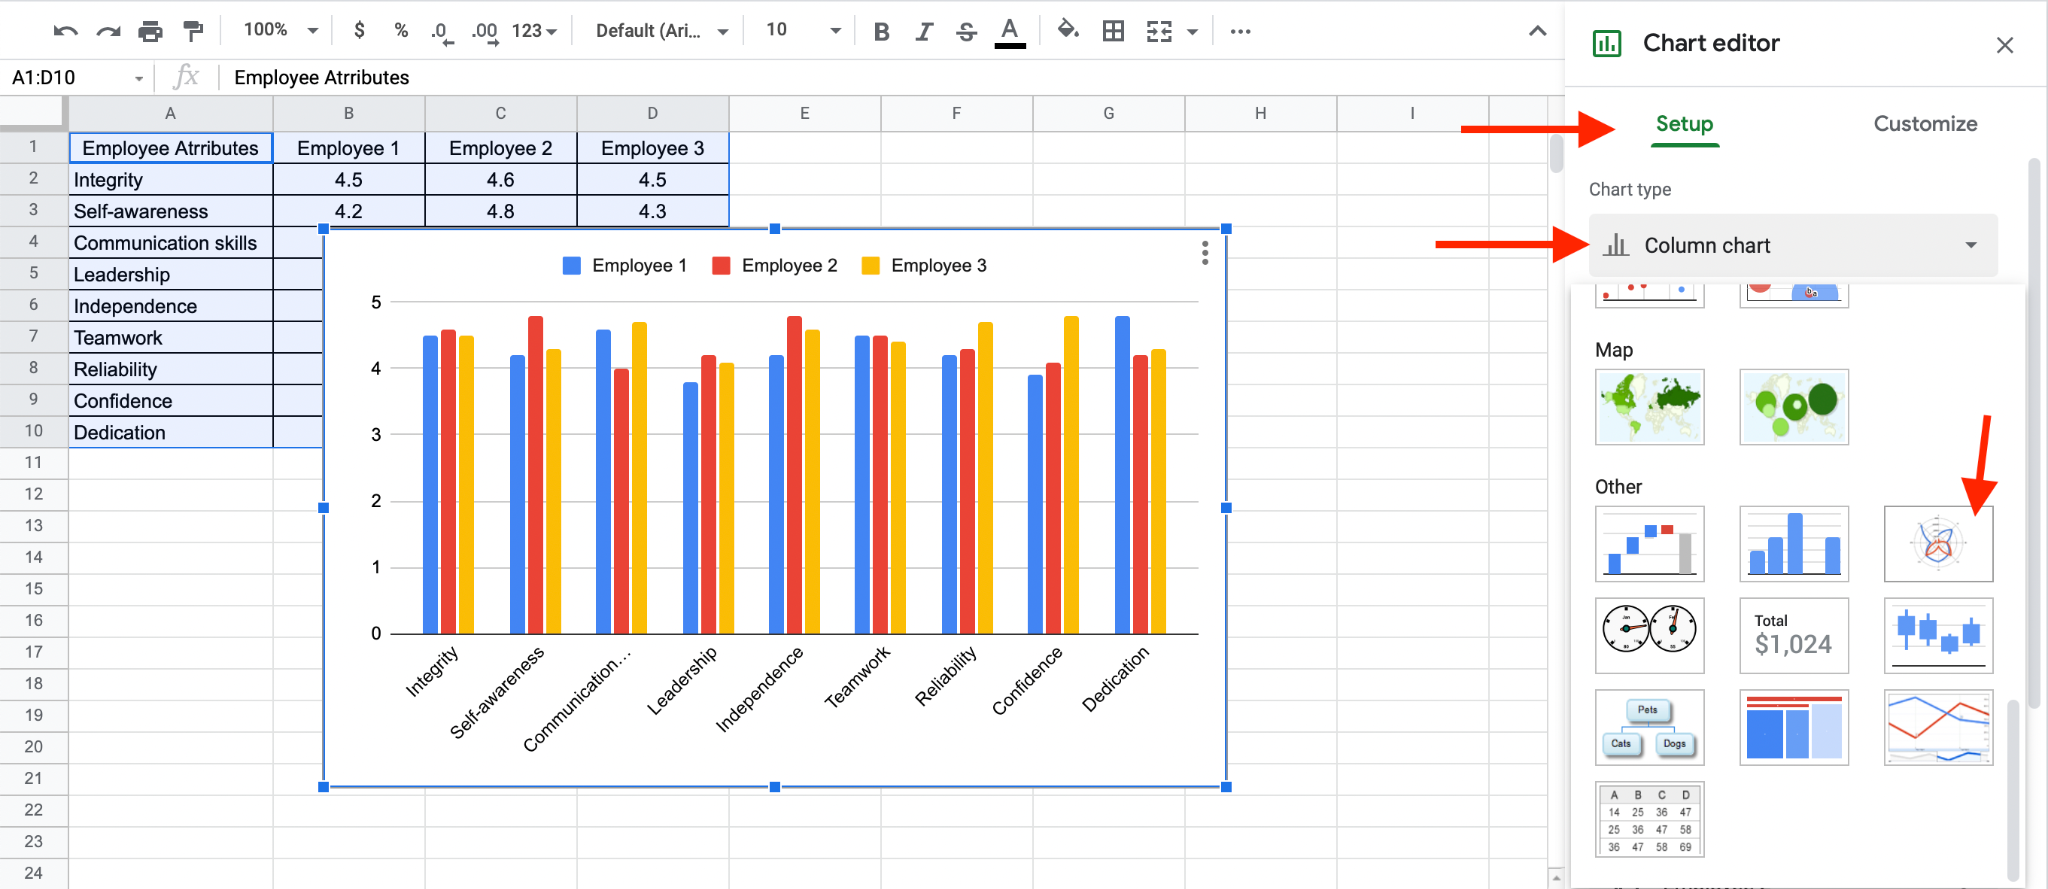This screenshot has width=2048, height=889.
Task: Toggle bold formatting
Action: pos(881,31)
